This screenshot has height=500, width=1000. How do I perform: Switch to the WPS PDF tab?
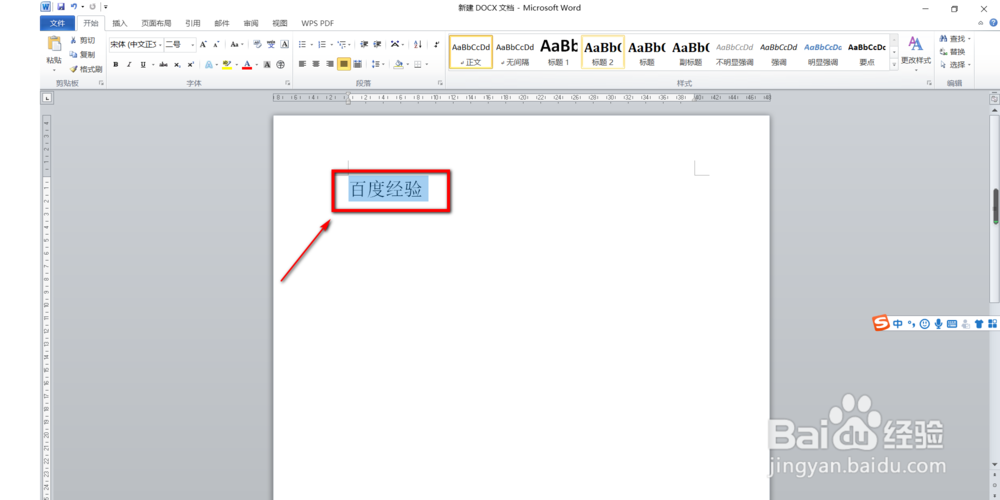[x=318, y=24]
